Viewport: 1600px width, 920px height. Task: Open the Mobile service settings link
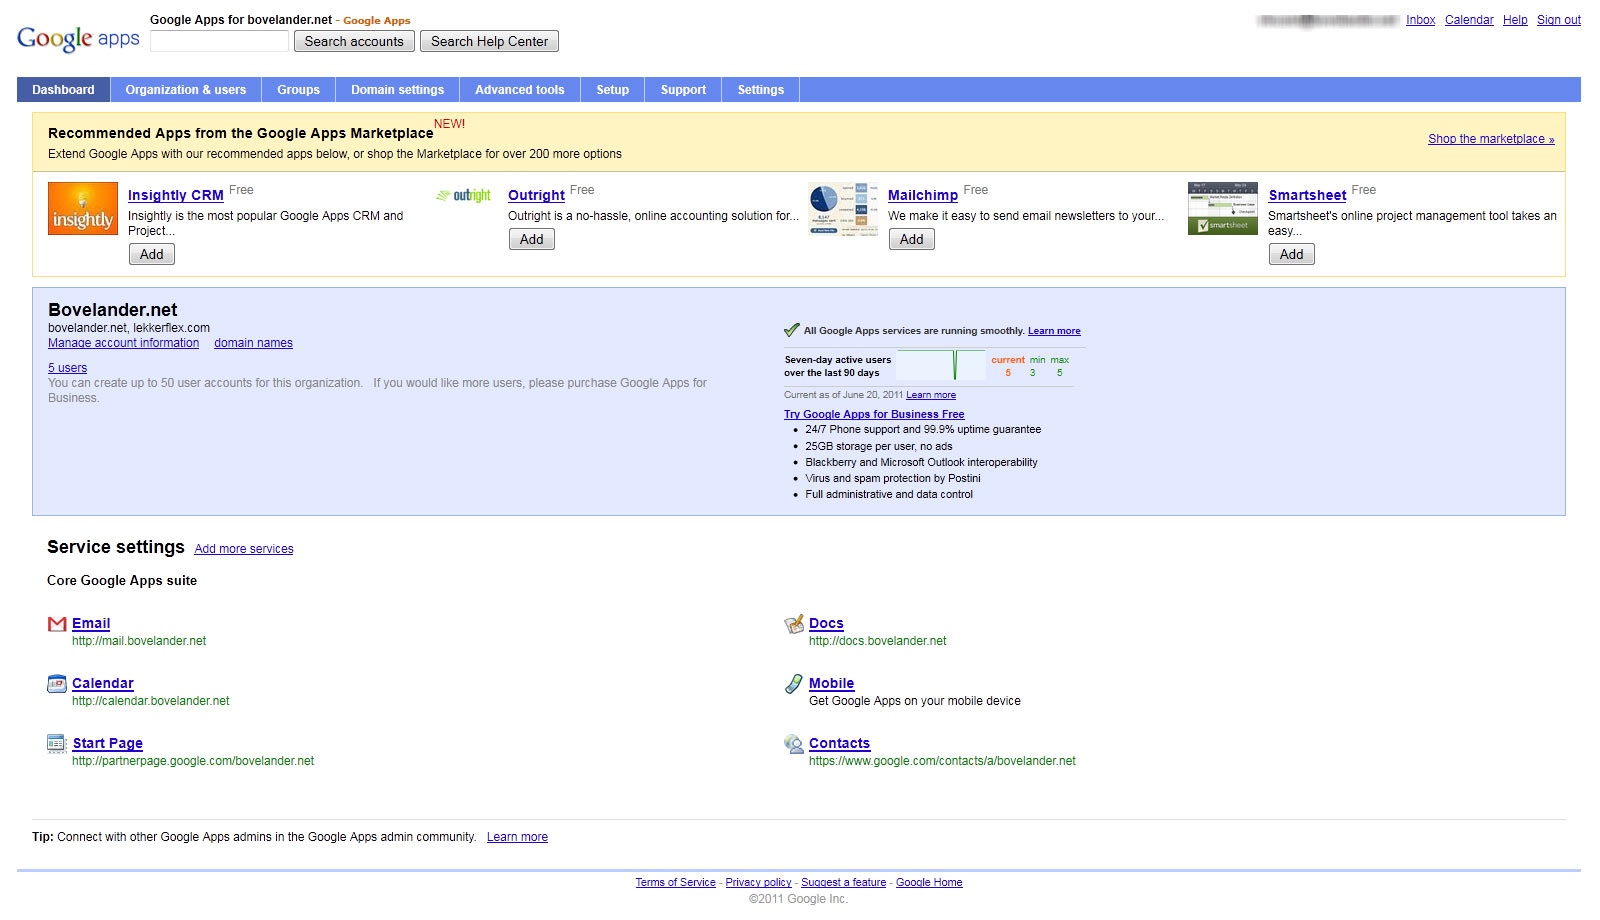(832, 683)
